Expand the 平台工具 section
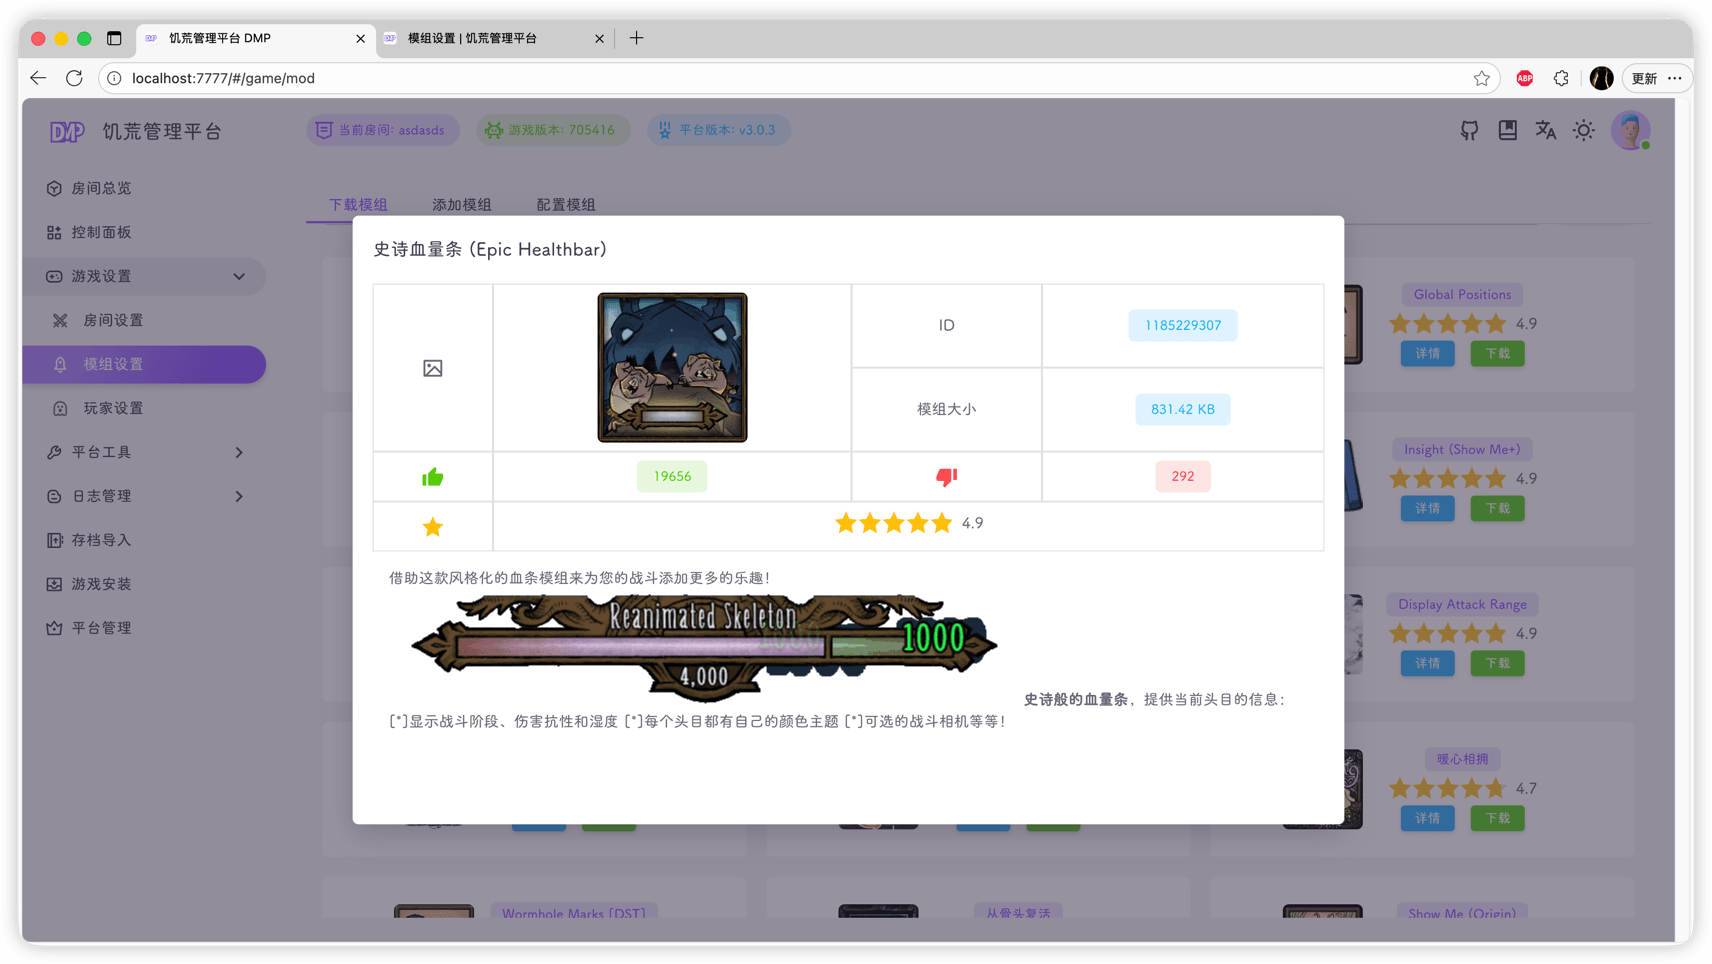The height and width of the screenshot is (964, 1712). point(239,452)
